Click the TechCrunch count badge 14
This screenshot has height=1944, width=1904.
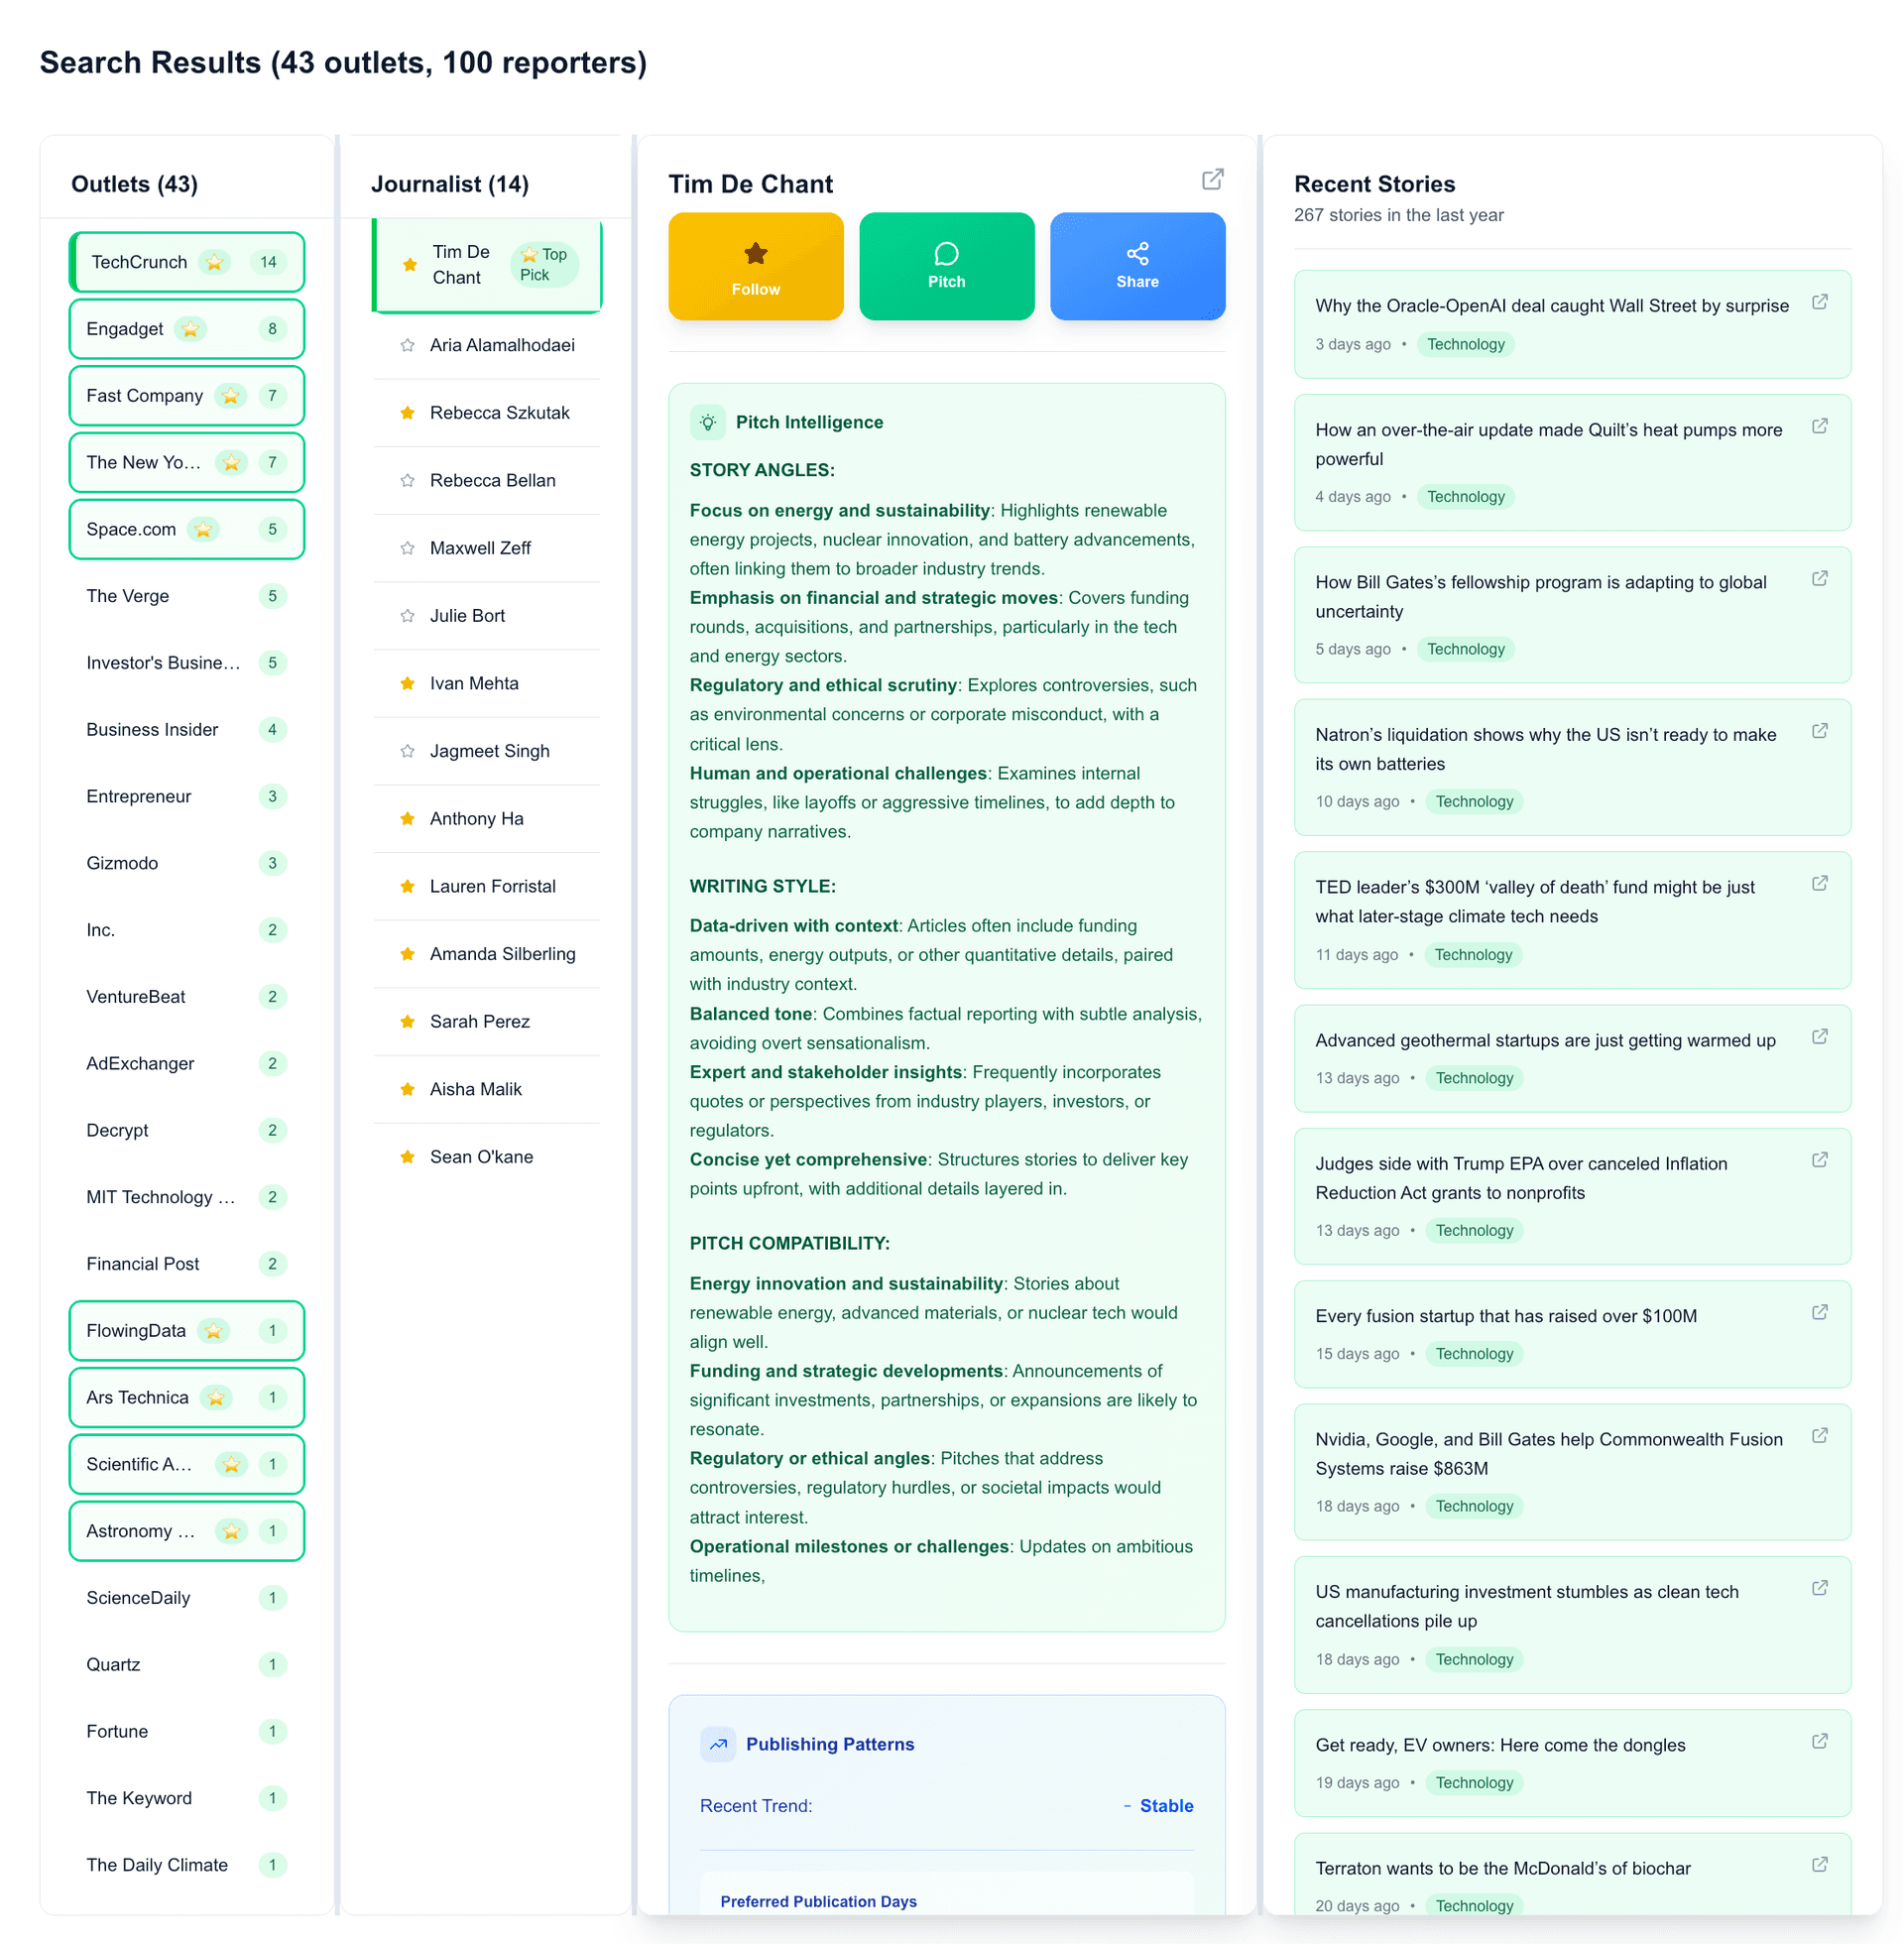268,262
